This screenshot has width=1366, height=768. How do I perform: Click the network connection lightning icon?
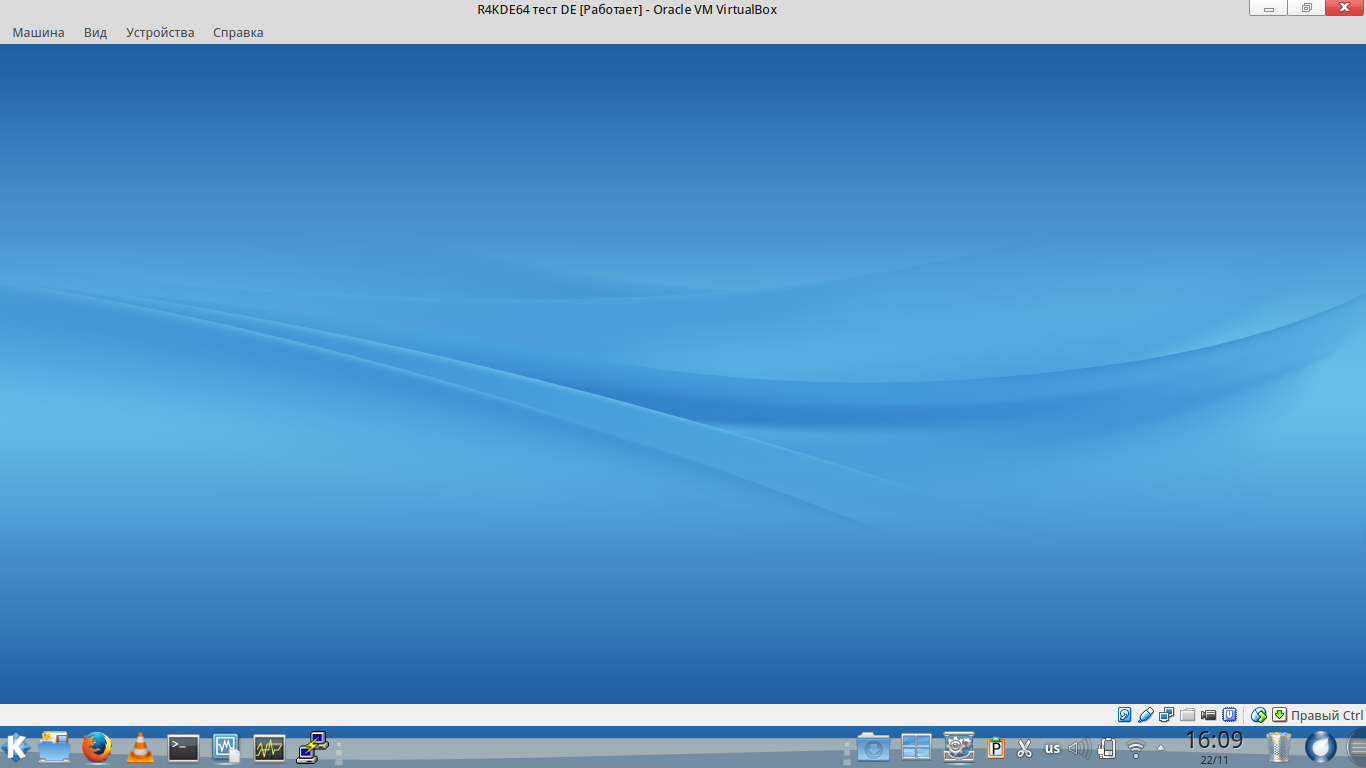click(312, 747)
